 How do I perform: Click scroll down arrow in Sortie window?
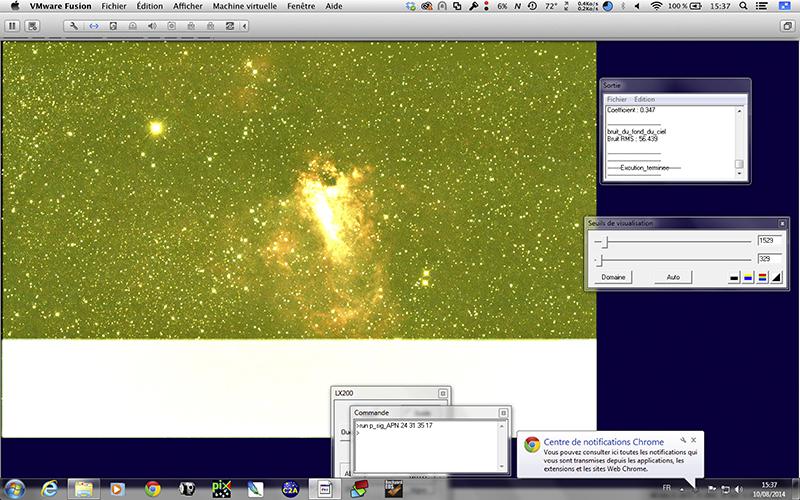pos(739,173)
